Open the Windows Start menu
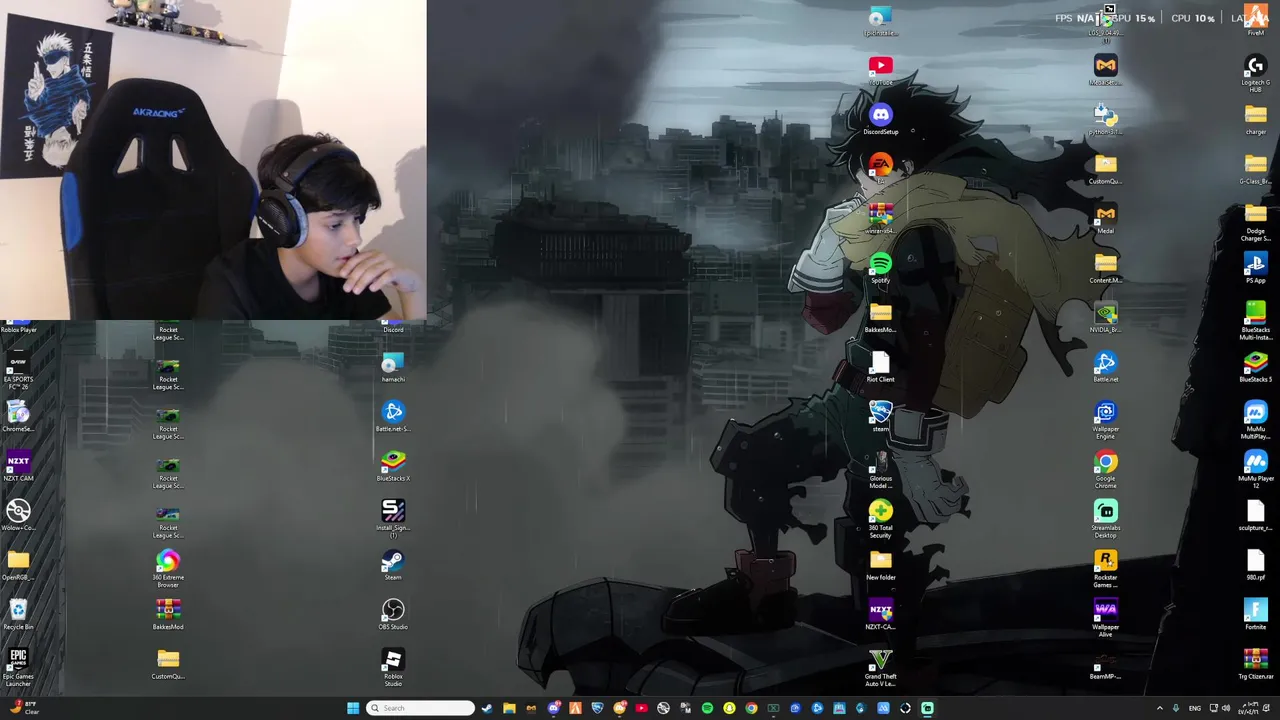 click(353, 708)
